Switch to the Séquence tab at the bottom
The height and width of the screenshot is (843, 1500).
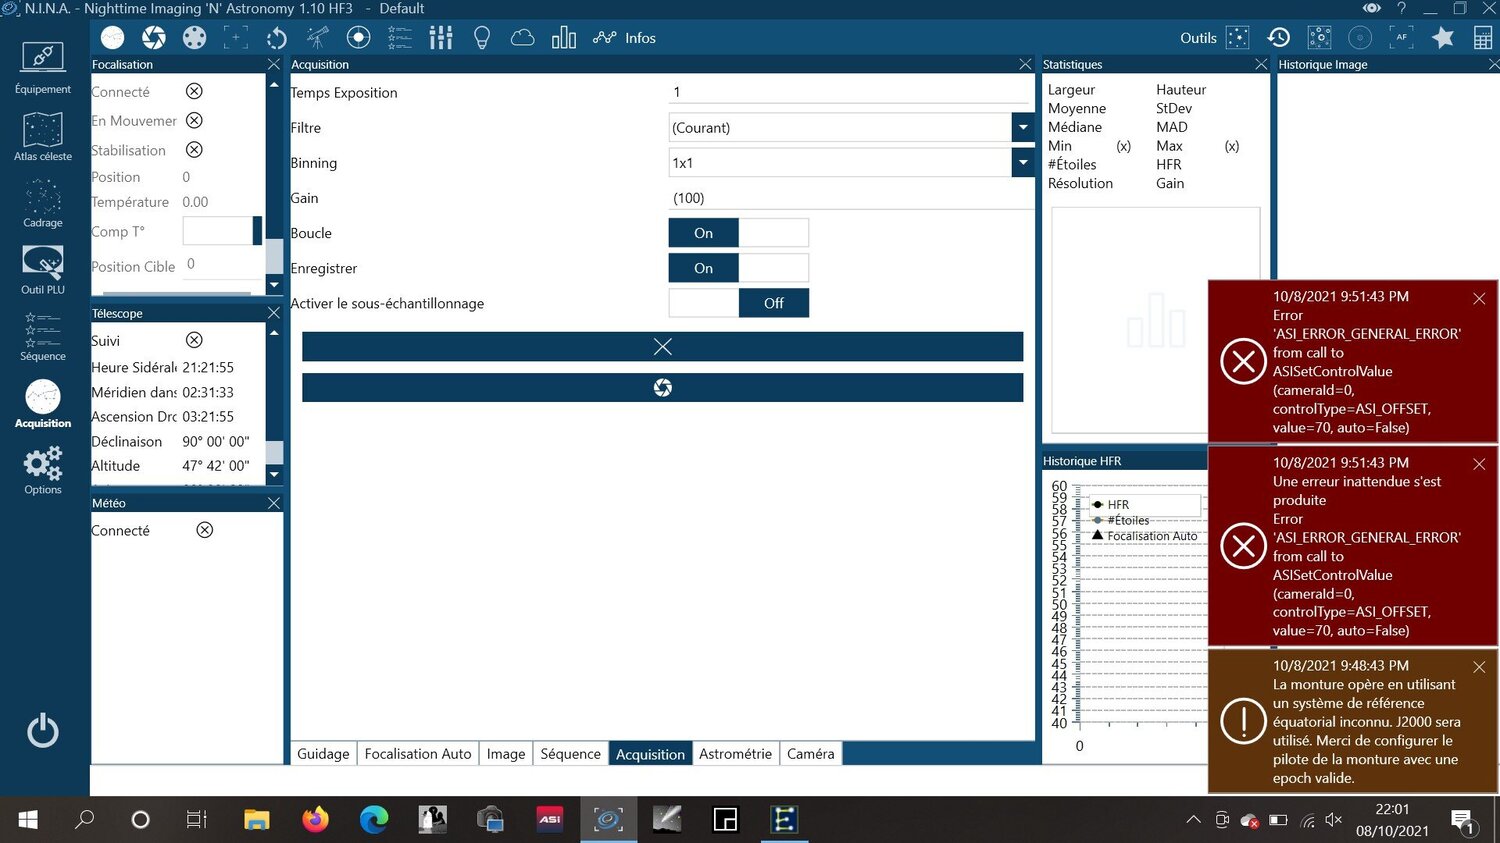point(571,754)
